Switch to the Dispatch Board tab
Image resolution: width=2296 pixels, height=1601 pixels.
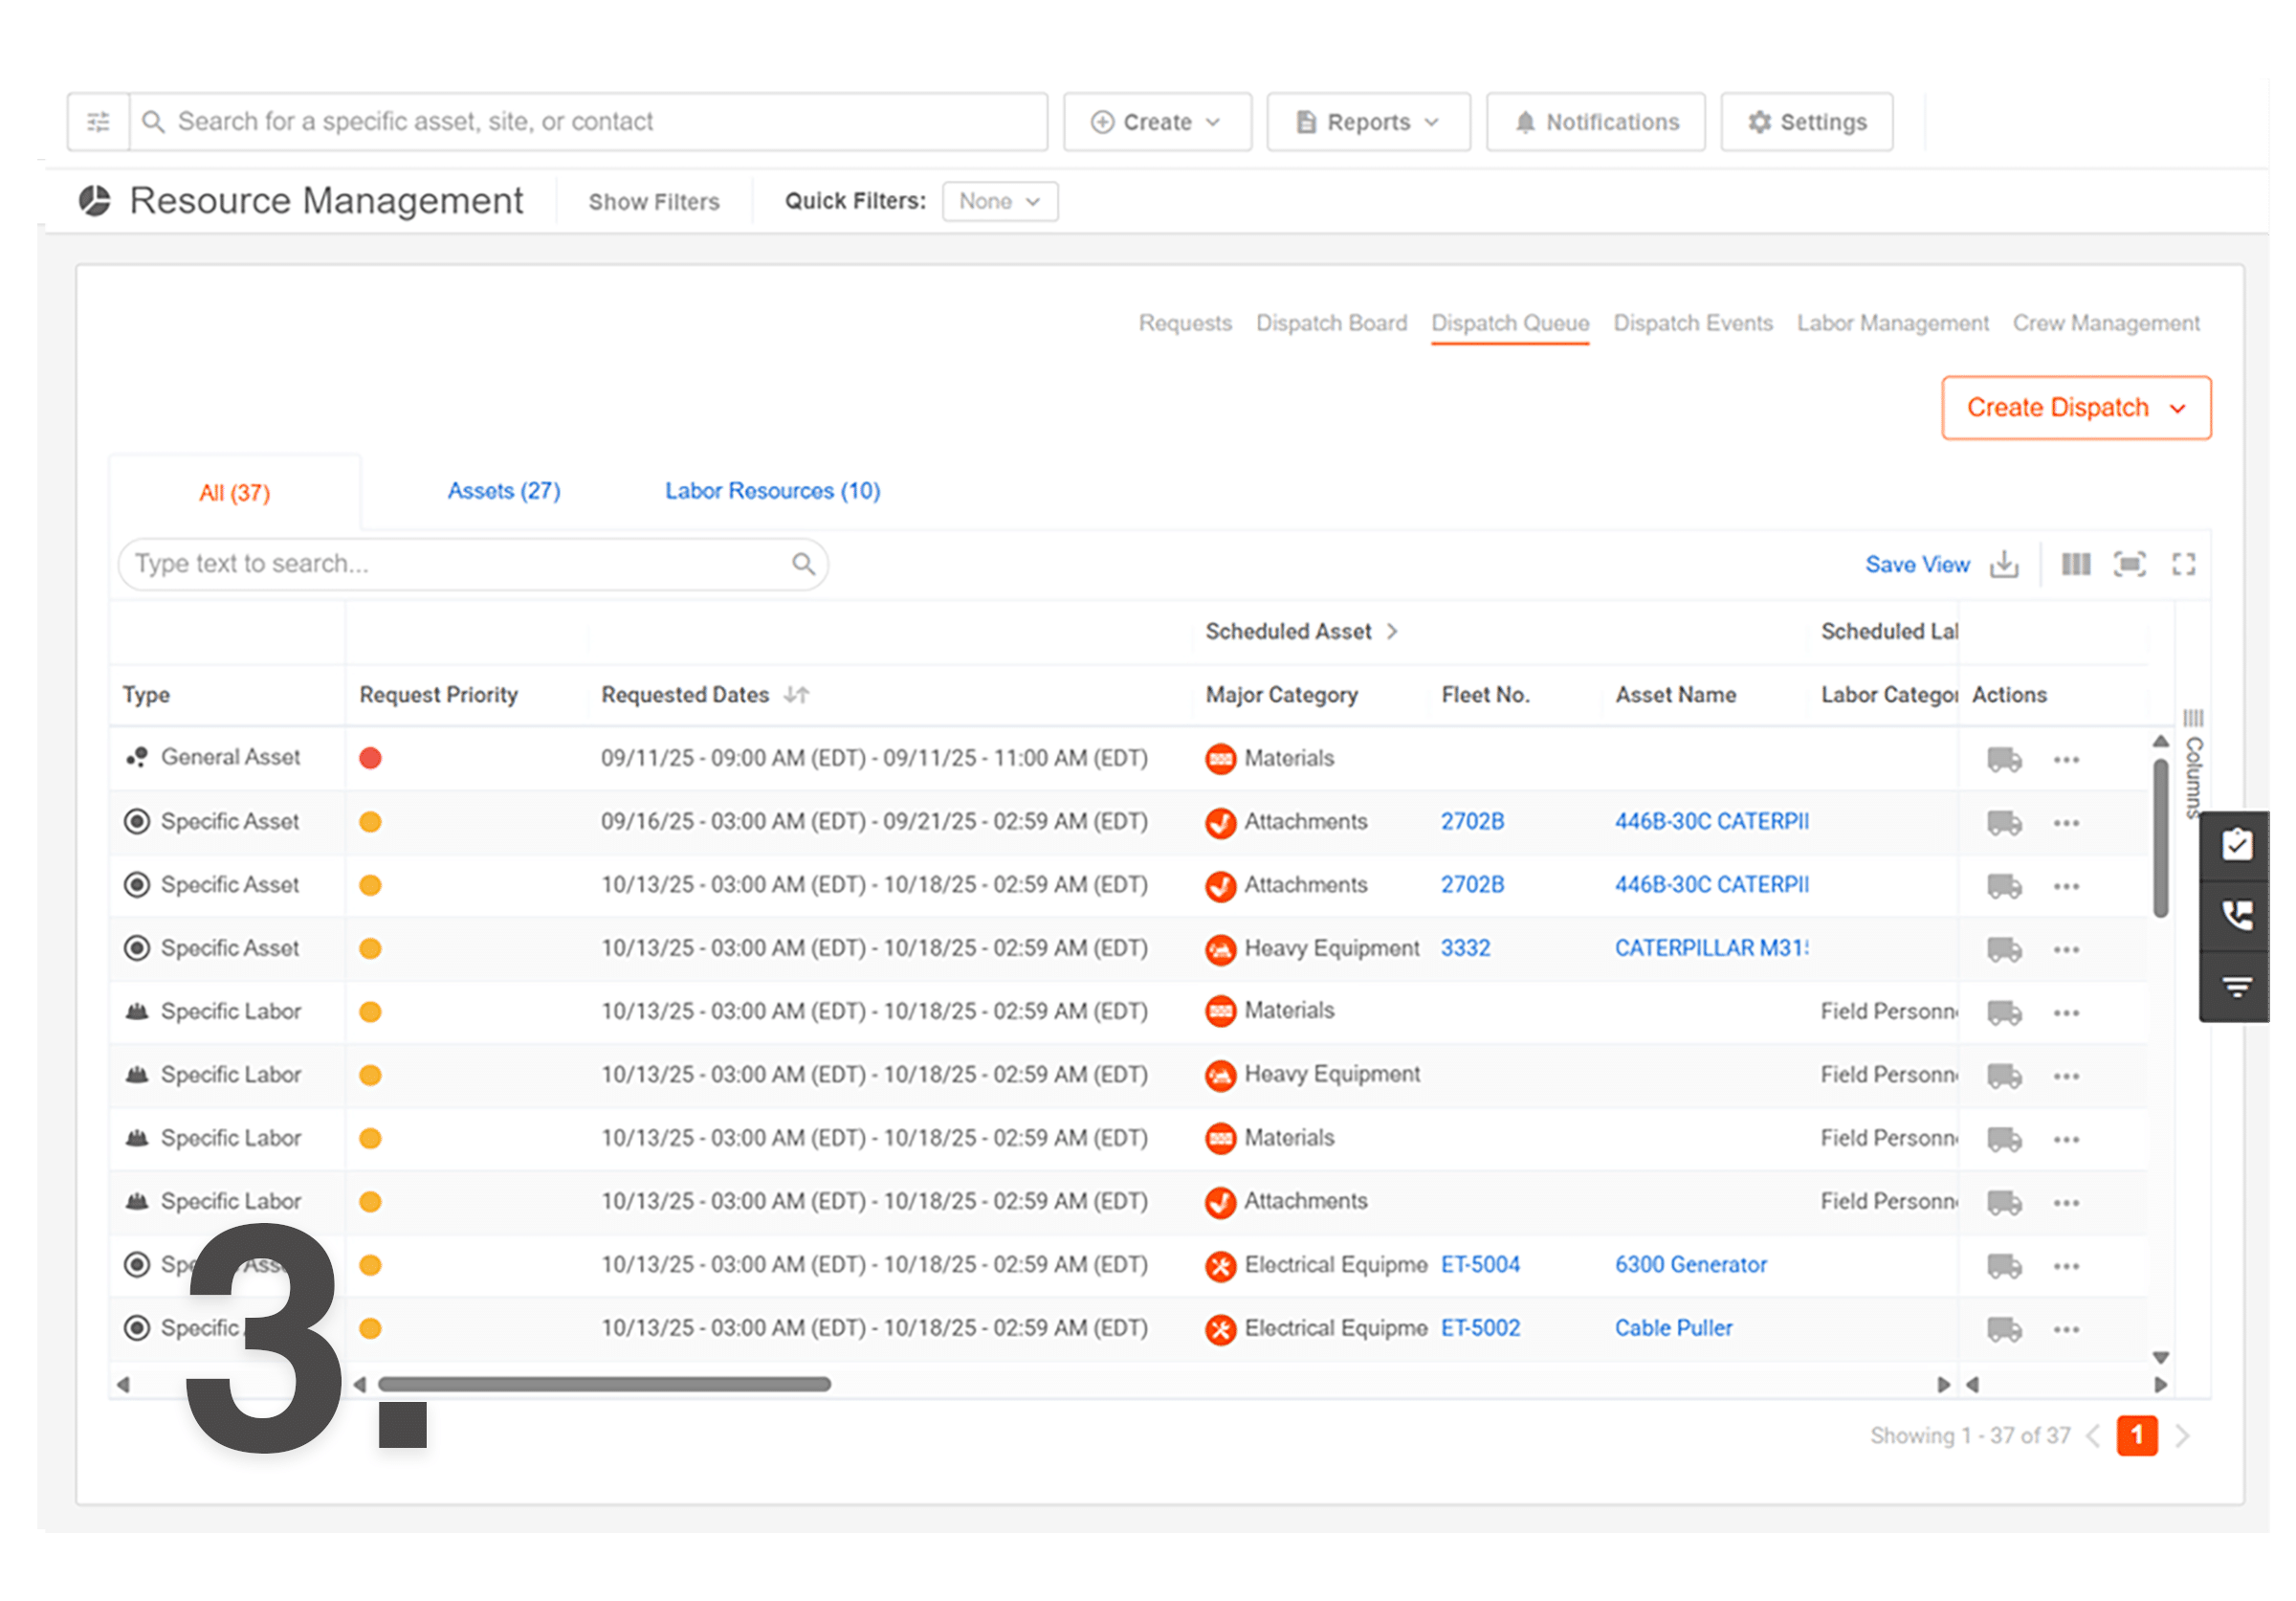pos(1331,322)
